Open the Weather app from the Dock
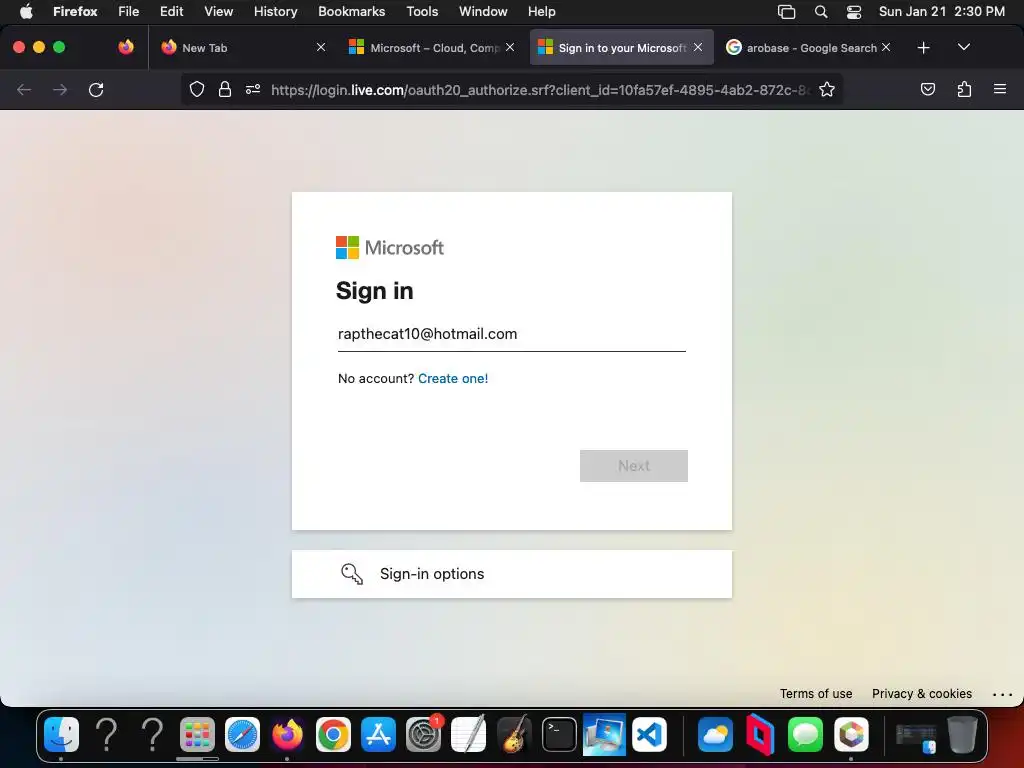The width and height of the screenshot is (1024, 768). [x=715, y=734]
